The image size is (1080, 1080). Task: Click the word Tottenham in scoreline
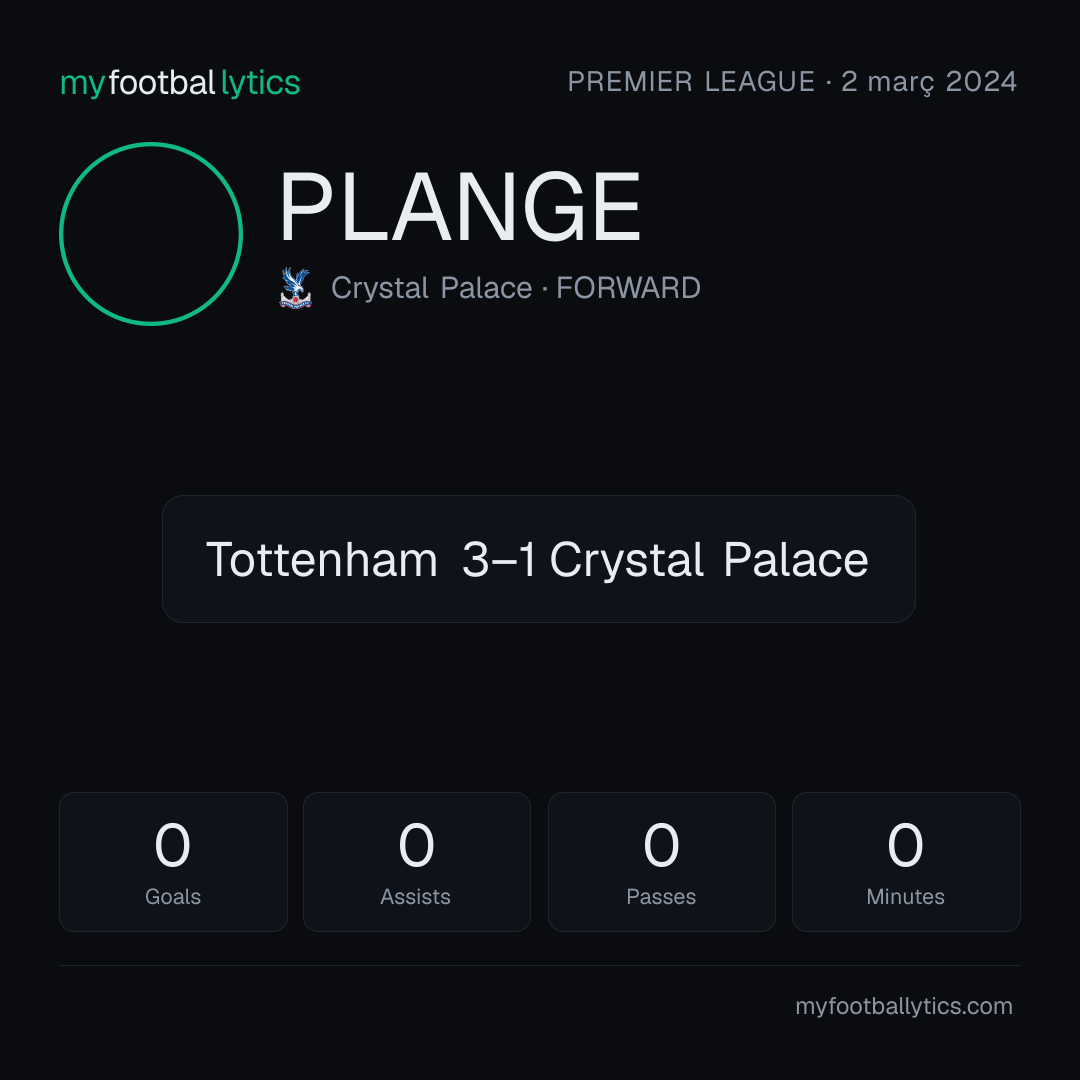tap(322, 559)
